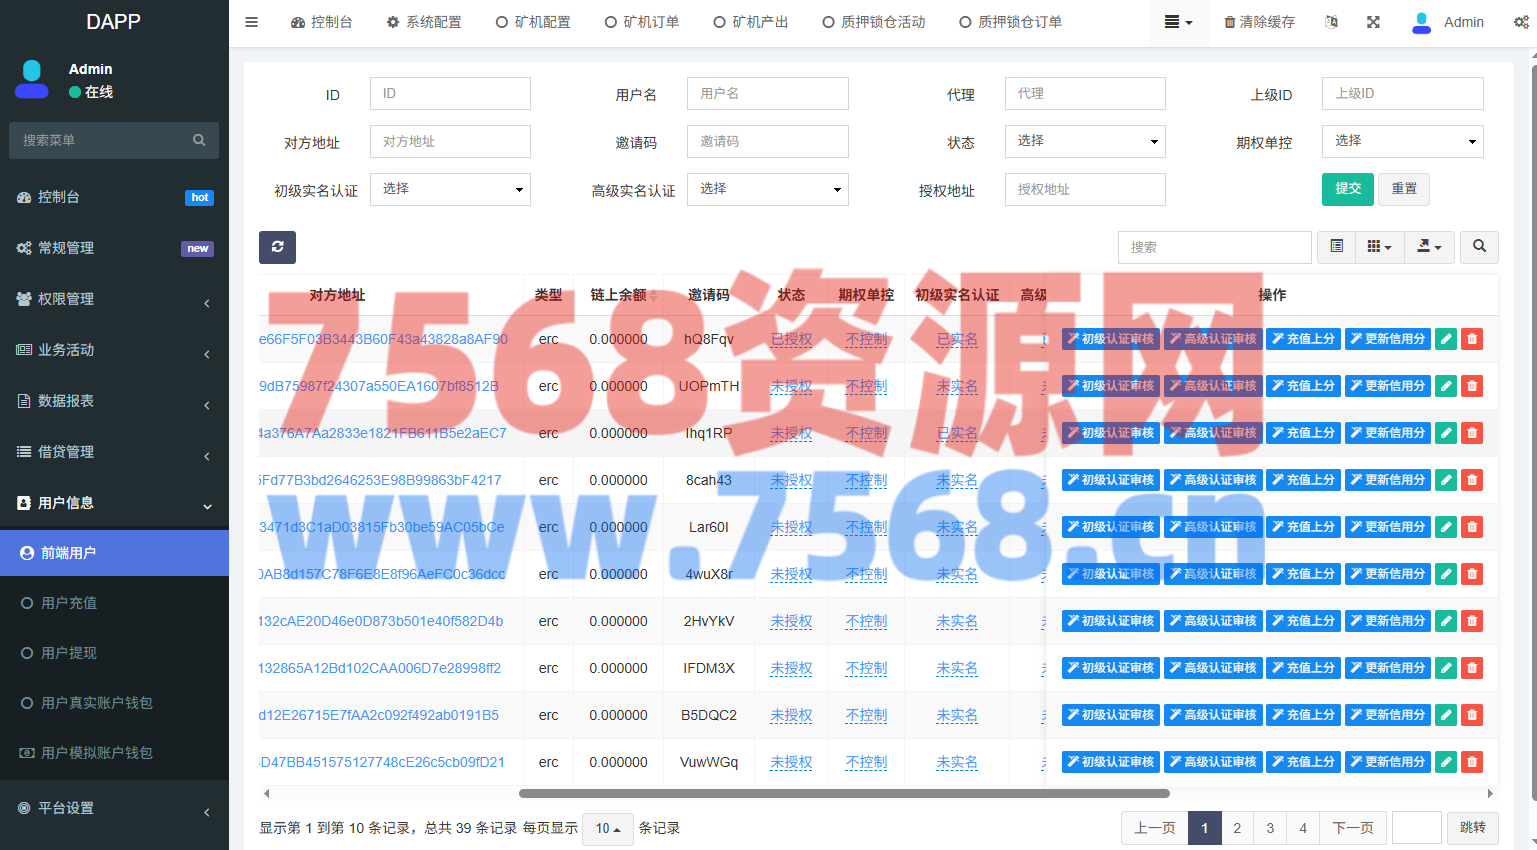Open the language translation icon
The height and width of the screenshot is (850, 1537).
[1331, 22]
